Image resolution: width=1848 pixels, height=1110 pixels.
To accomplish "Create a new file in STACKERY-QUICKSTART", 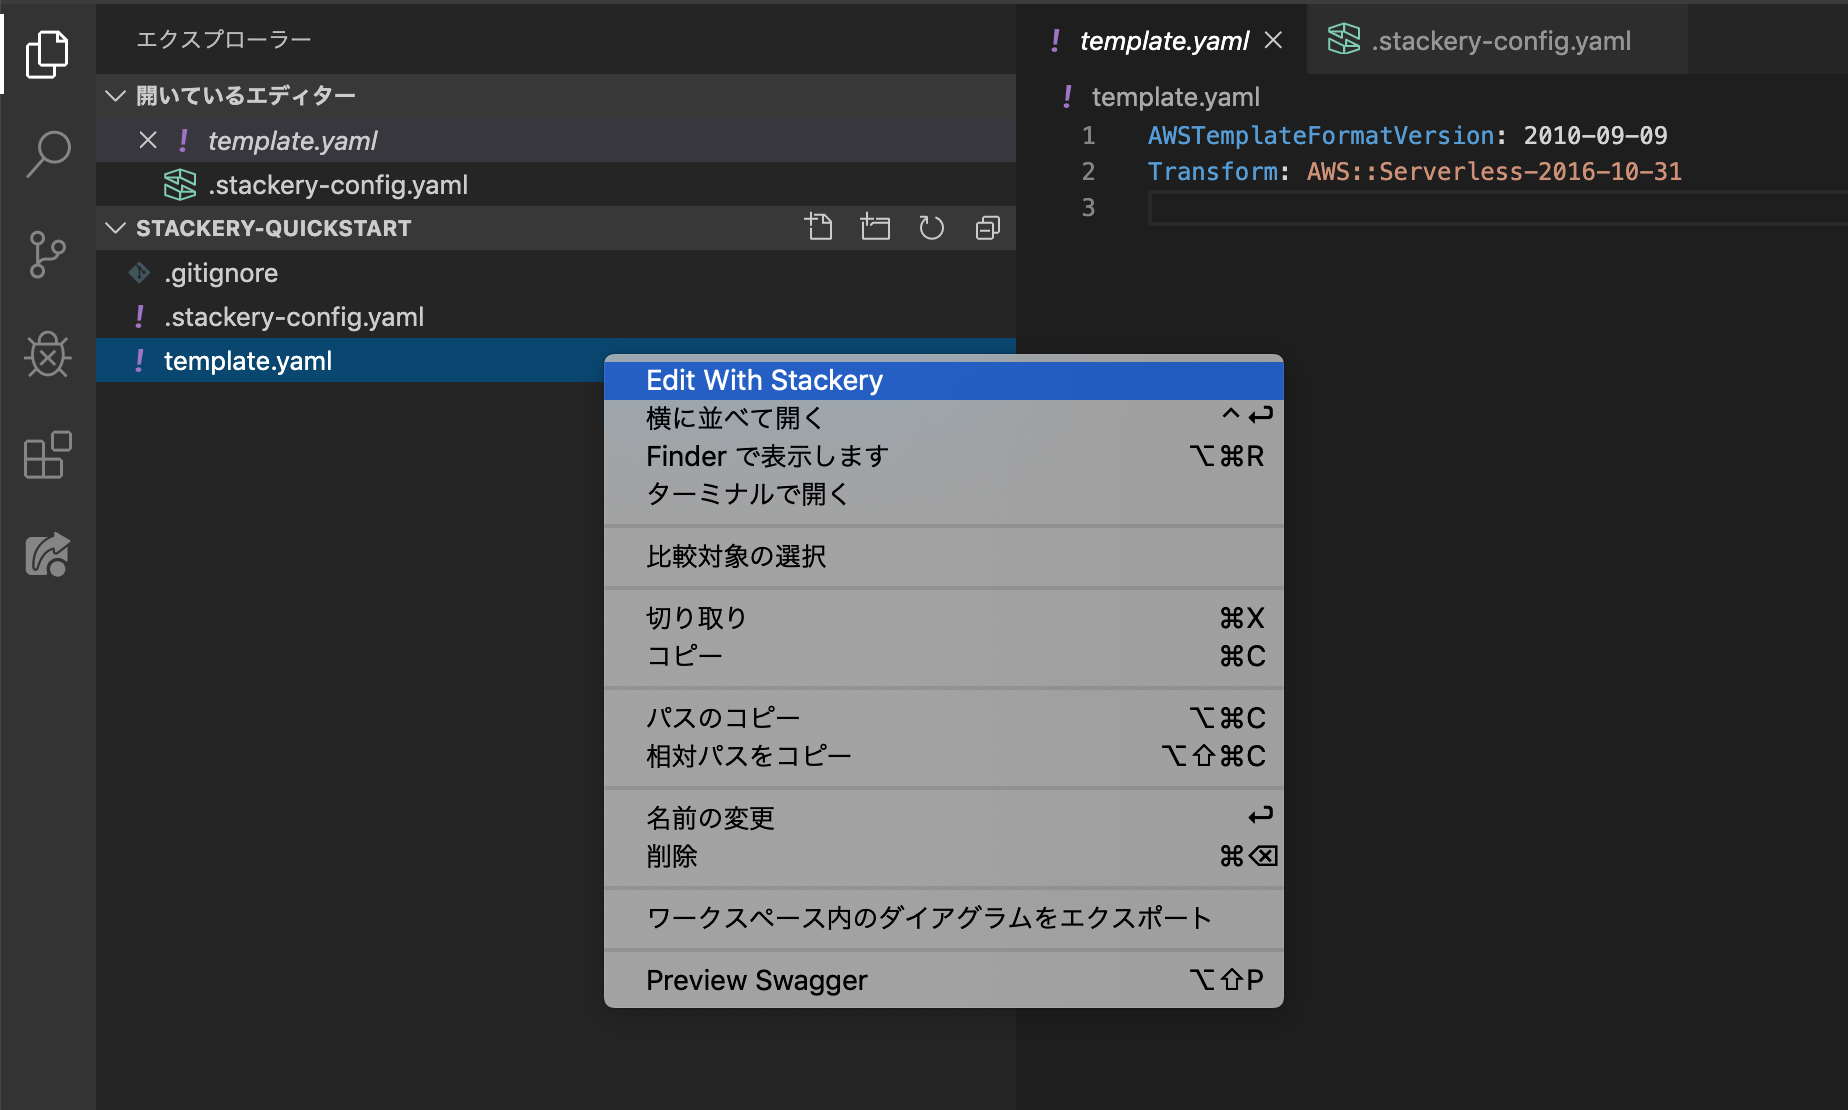I will pyautogui.click(x=819, y=228).
